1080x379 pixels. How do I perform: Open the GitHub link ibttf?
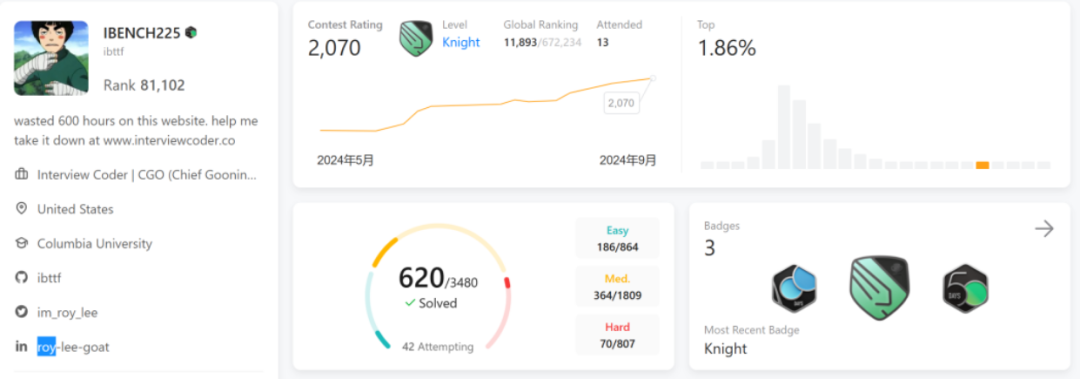click(x=49, y=278)
